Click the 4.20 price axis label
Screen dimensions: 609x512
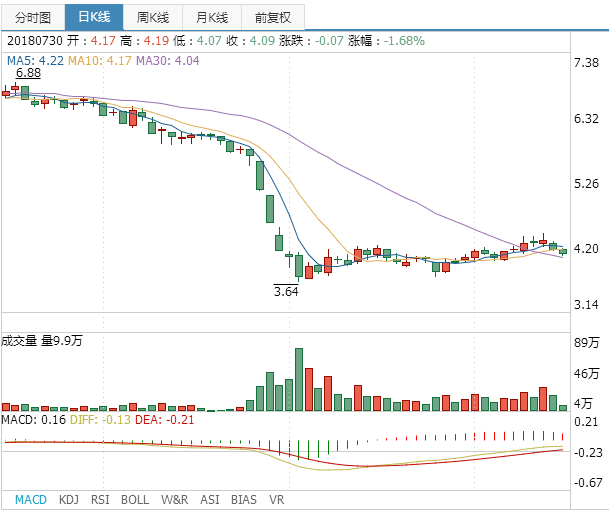[x=586, y=249]
